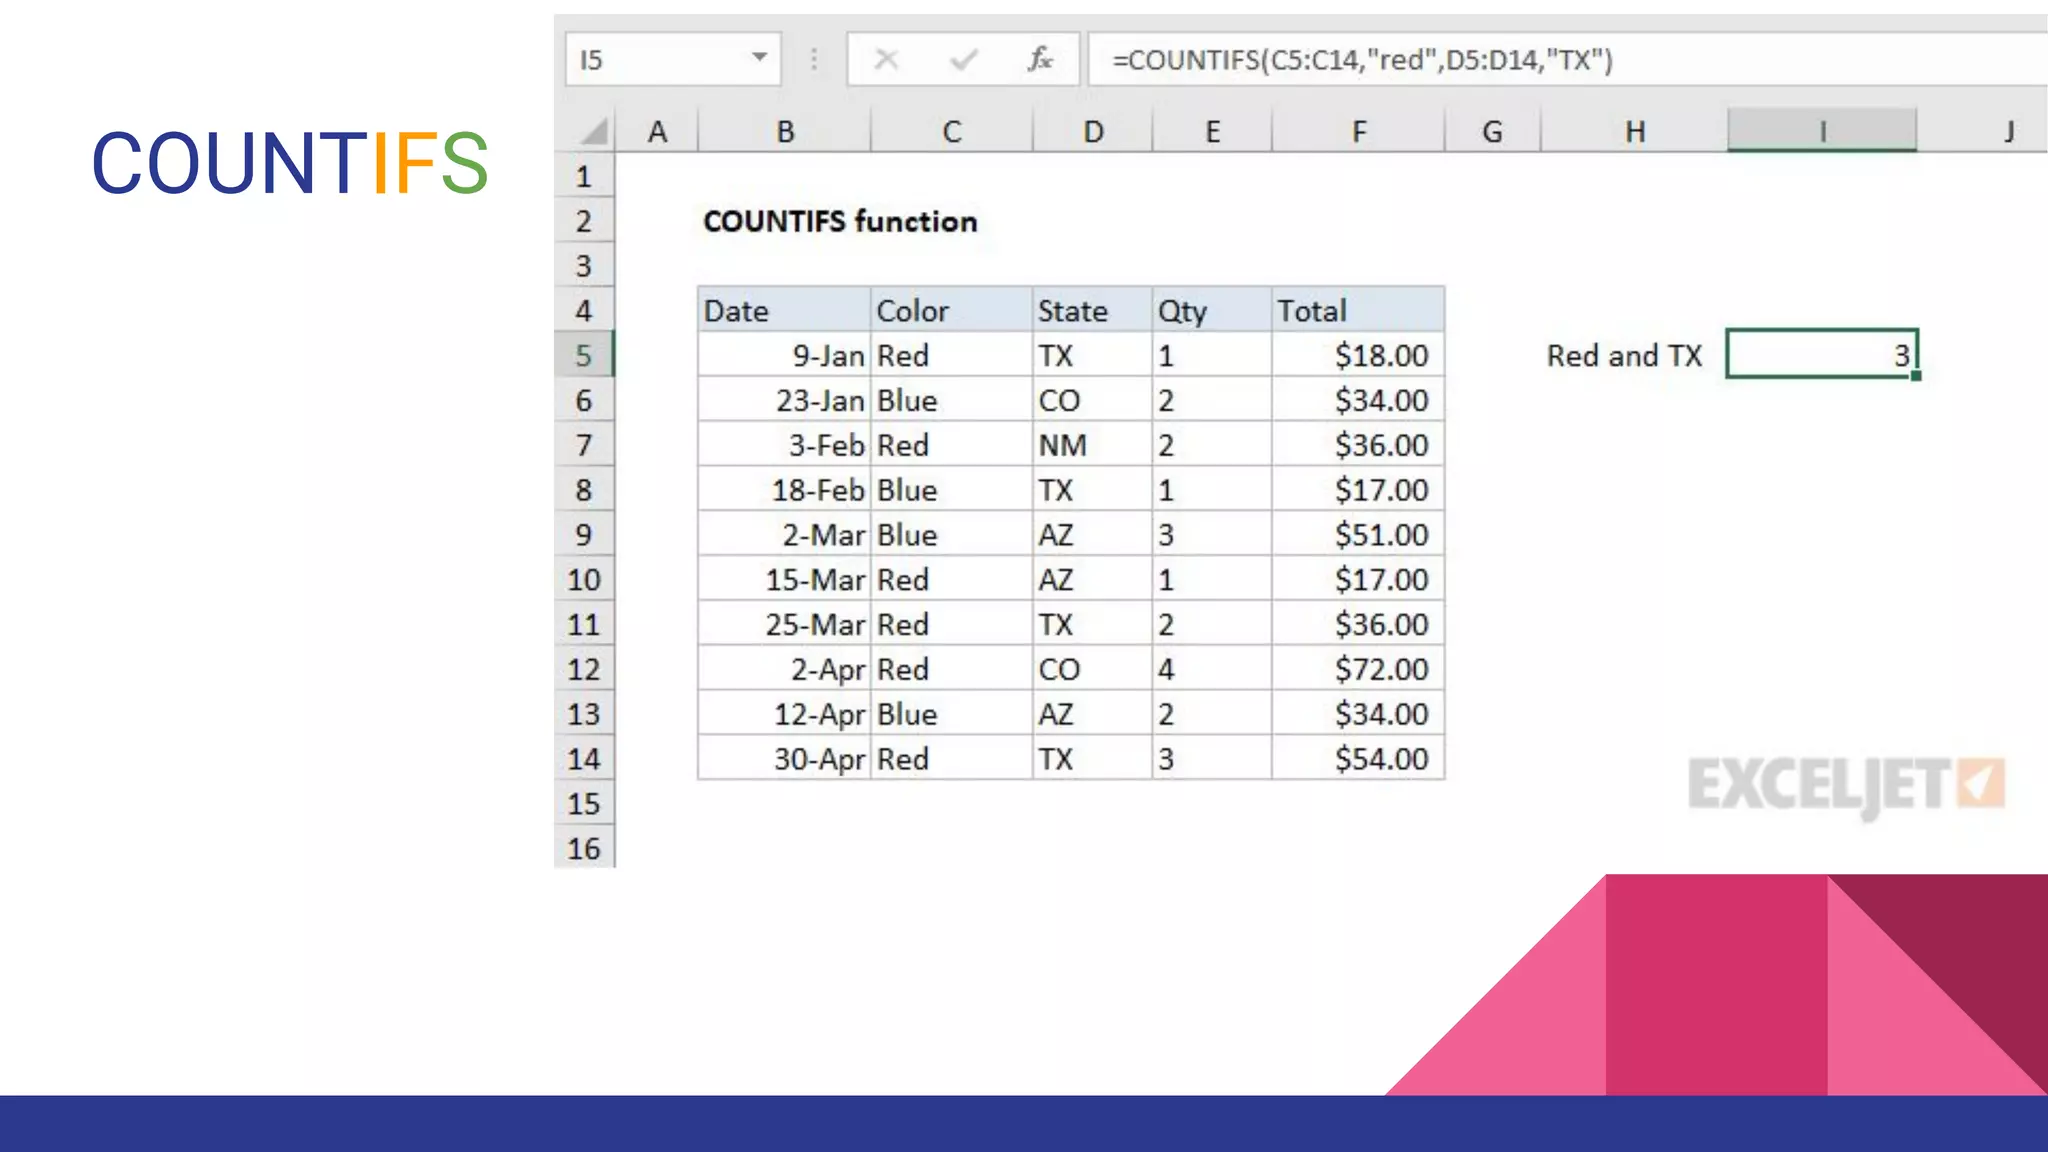This screenshot has height=1152, width=2048.
Task: Select the 30-Apr date cell
Action: [784, 758]
